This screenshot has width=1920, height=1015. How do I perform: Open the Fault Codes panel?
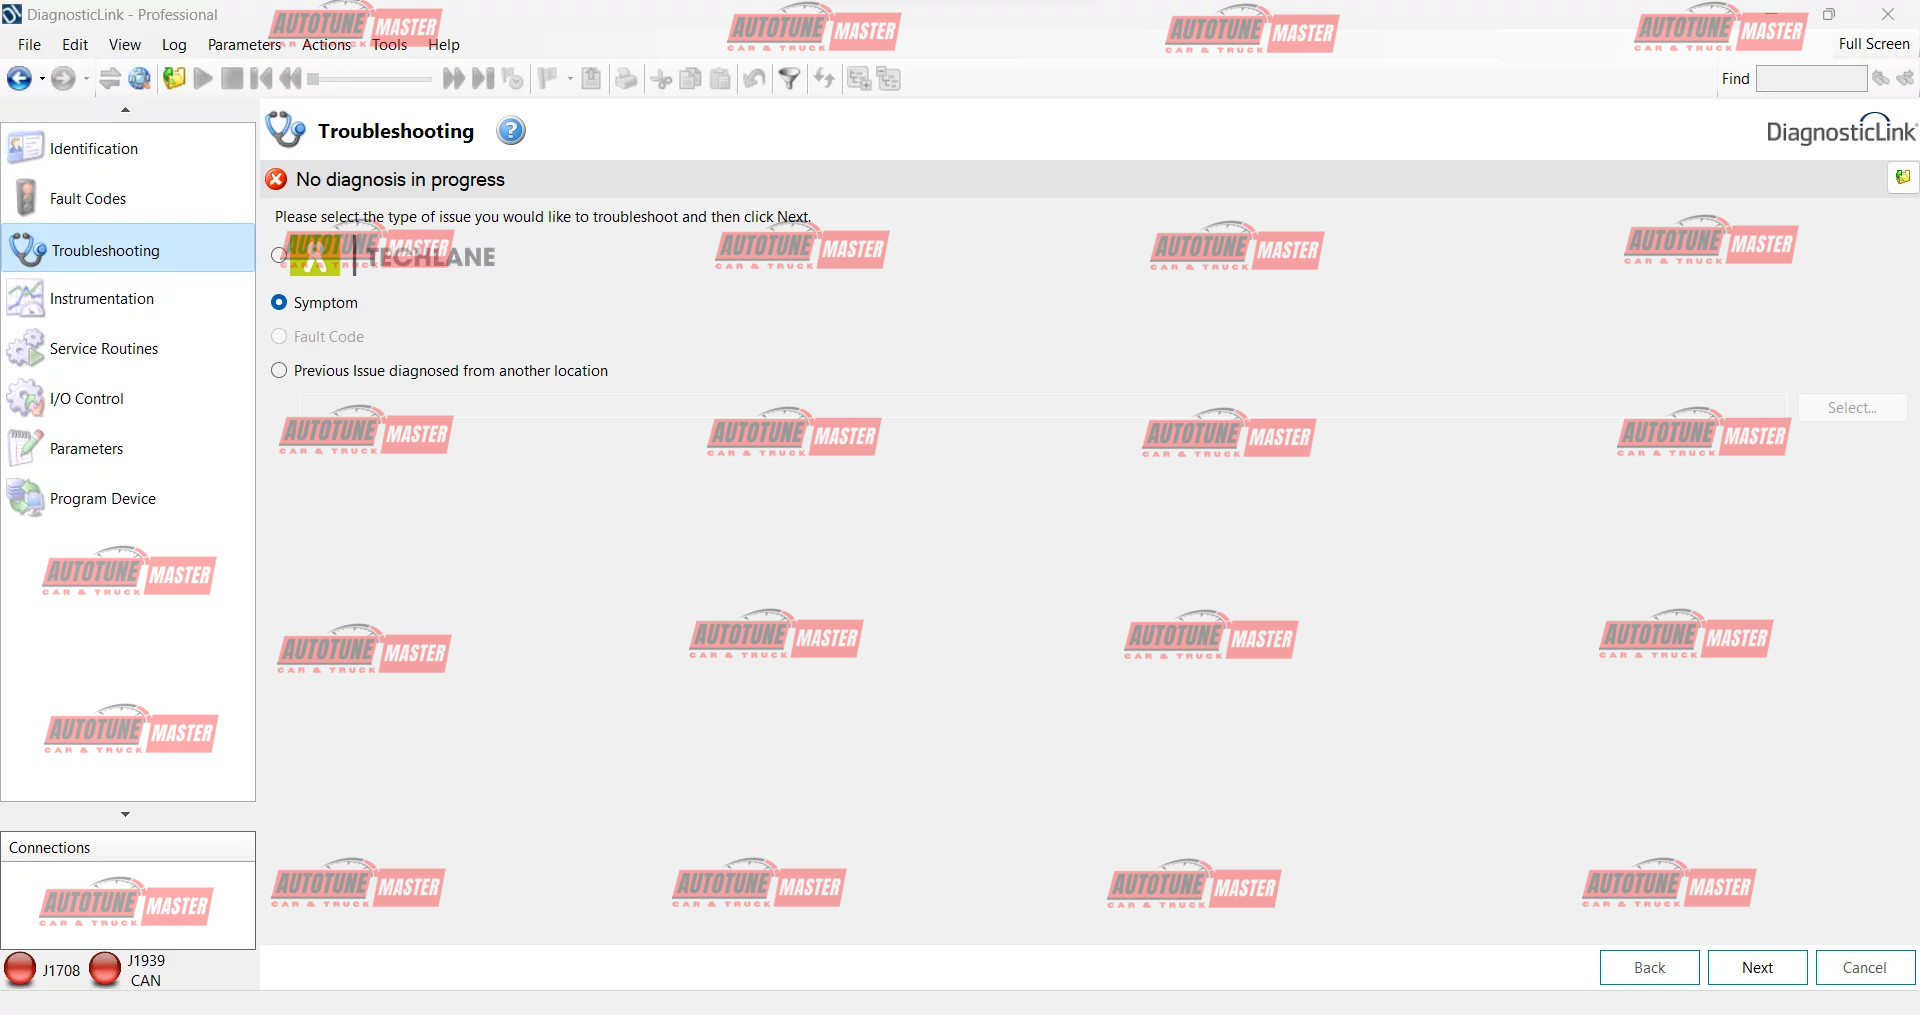pyautogui.click(x=88, y=199)
